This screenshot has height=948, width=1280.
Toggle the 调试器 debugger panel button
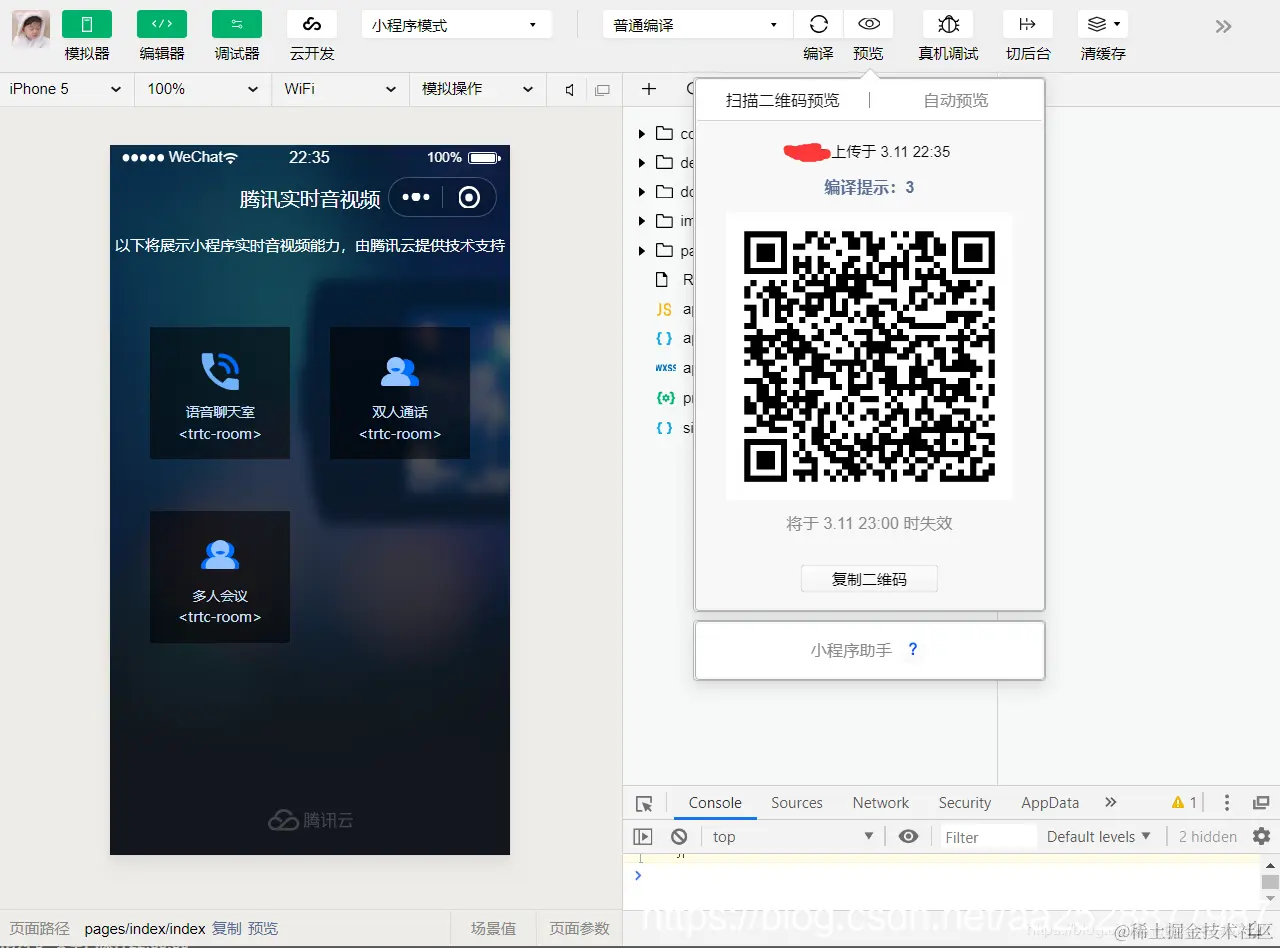pyautogui.click(x=237, y=24)
